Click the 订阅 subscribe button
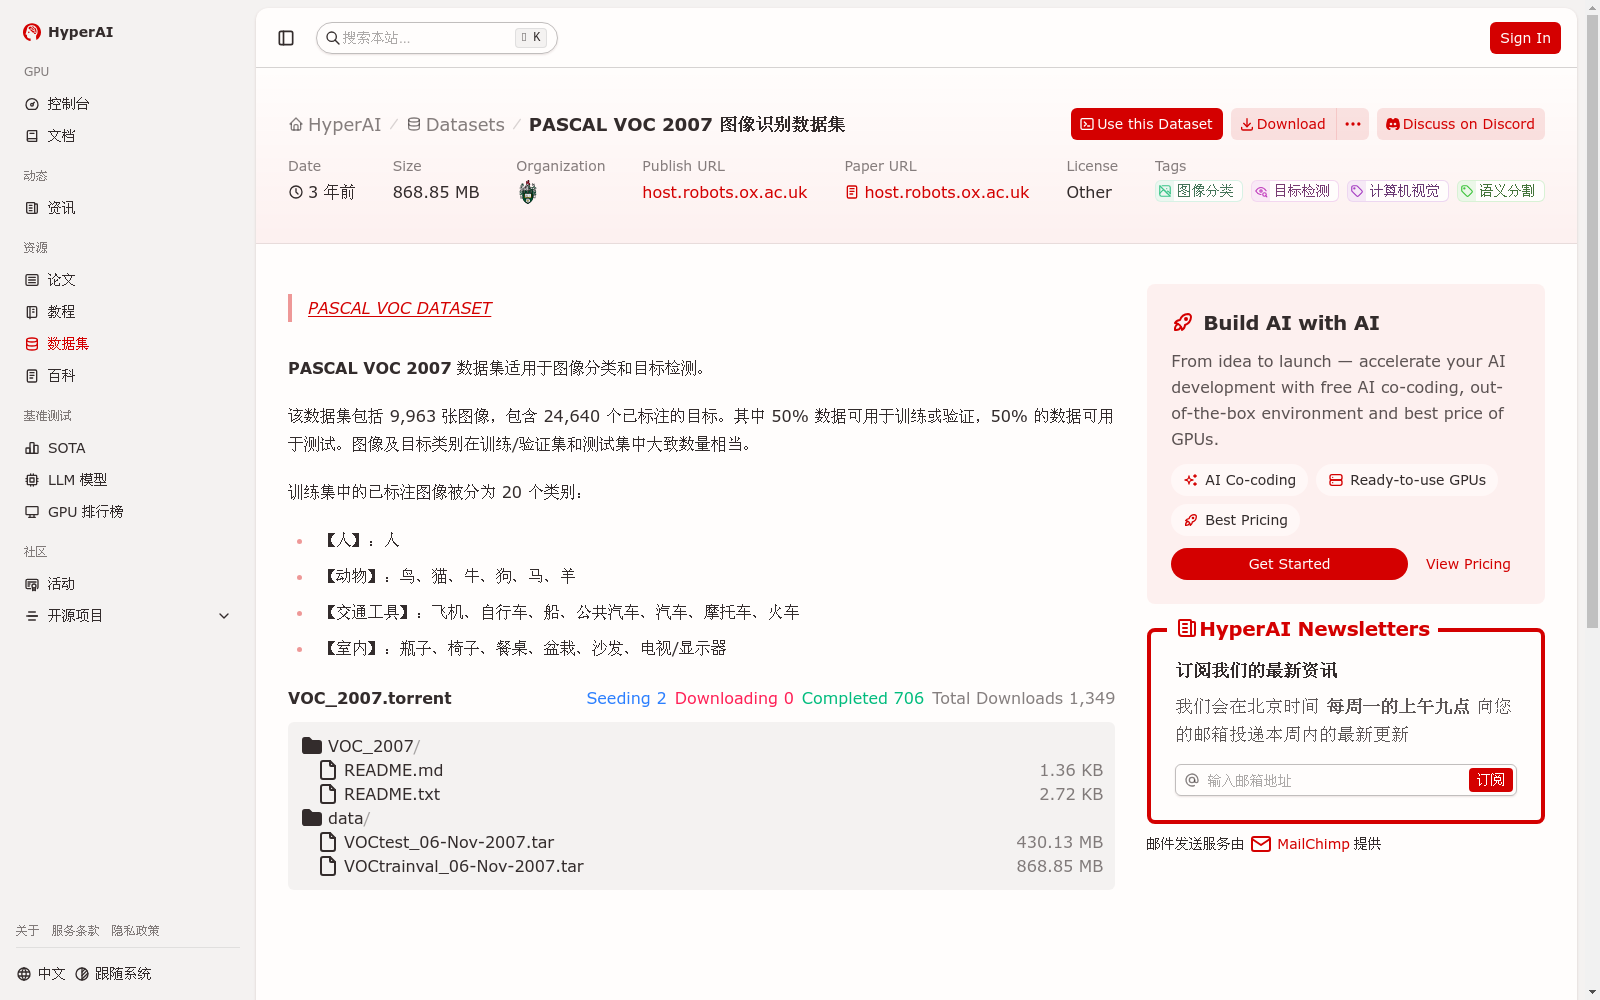 pos(1491,780)
